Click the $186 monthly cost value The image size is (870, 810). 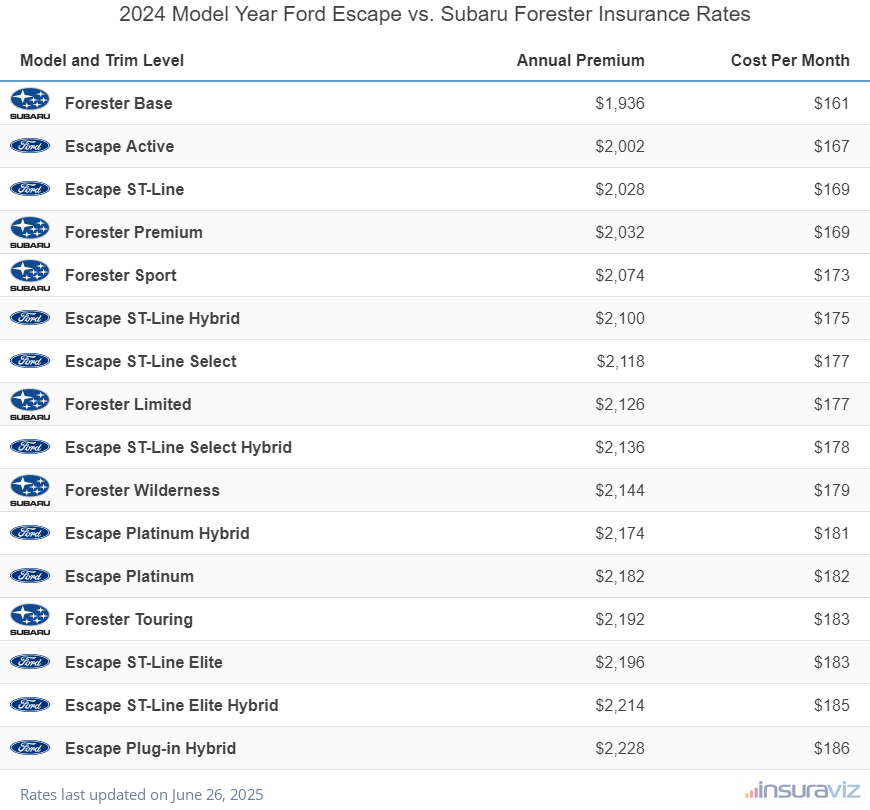point(831,748)
